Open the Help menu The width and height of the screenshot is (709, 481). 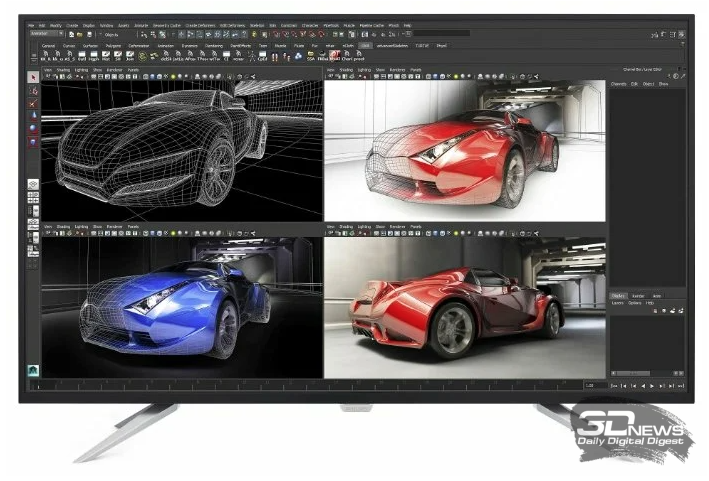pos(407,26)
